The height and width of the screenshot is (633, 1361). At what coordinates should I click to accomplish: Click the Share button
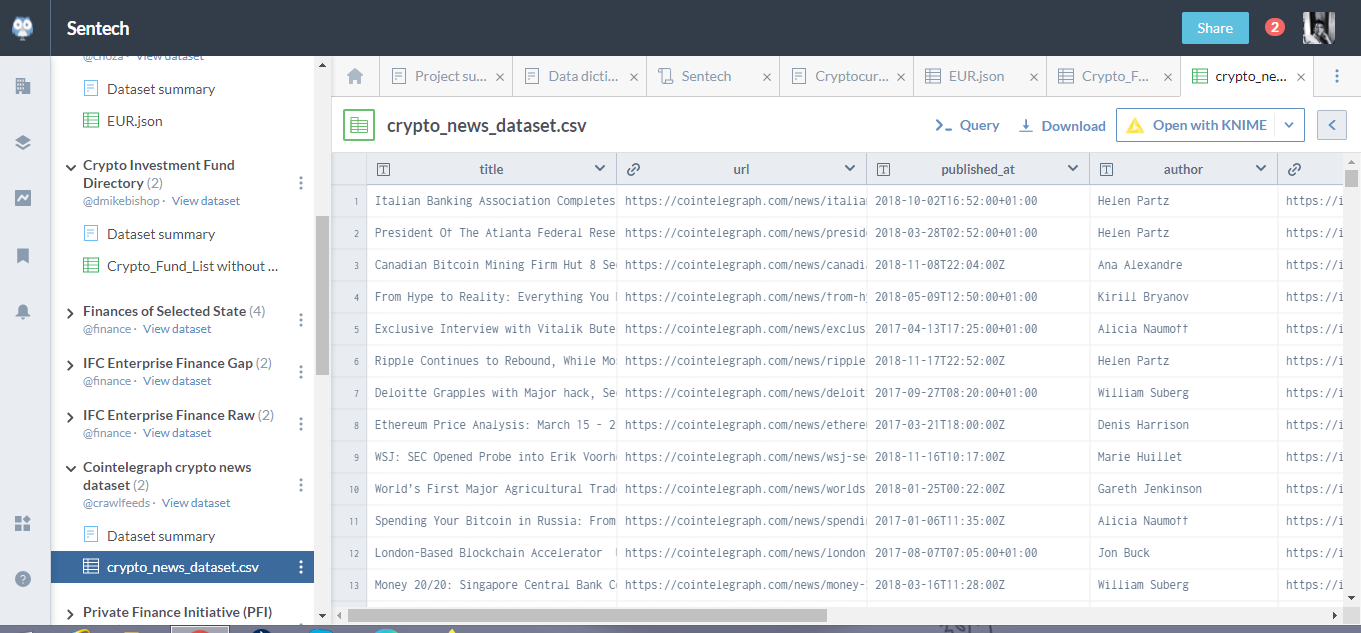coord(1215,28)
